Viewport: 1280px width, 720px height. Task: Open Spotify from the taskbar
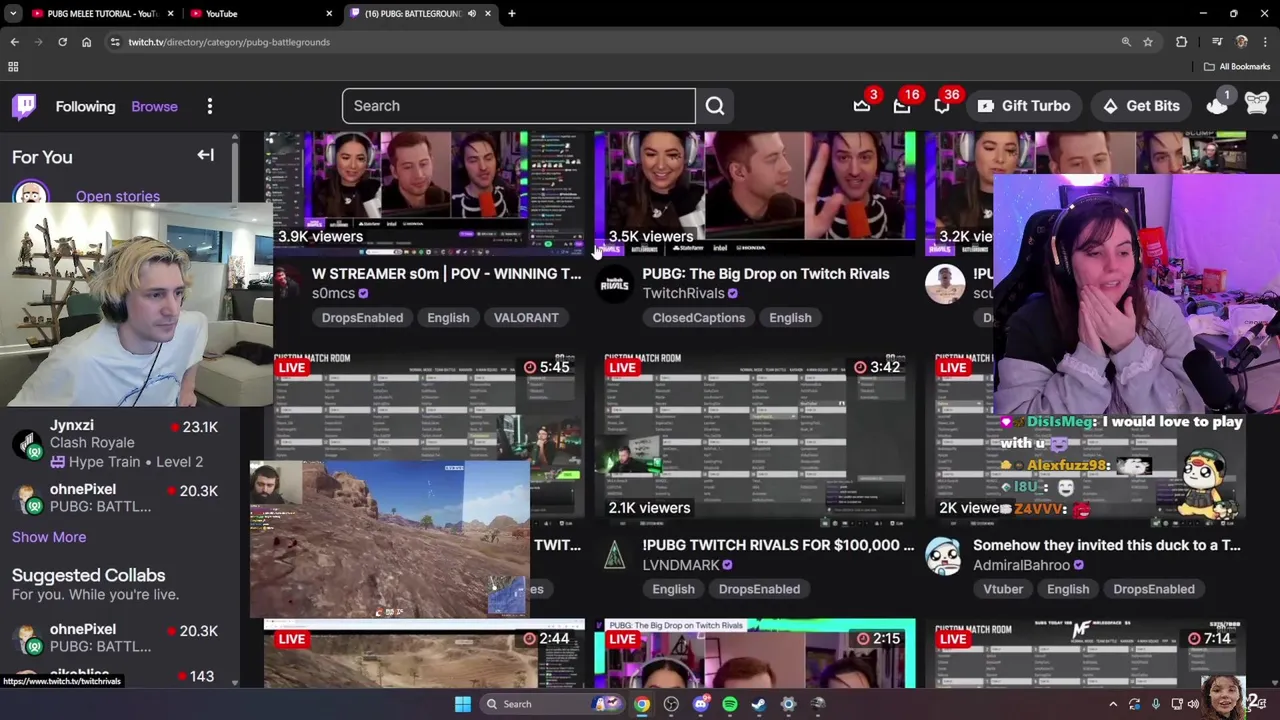[x=730, y=704]
